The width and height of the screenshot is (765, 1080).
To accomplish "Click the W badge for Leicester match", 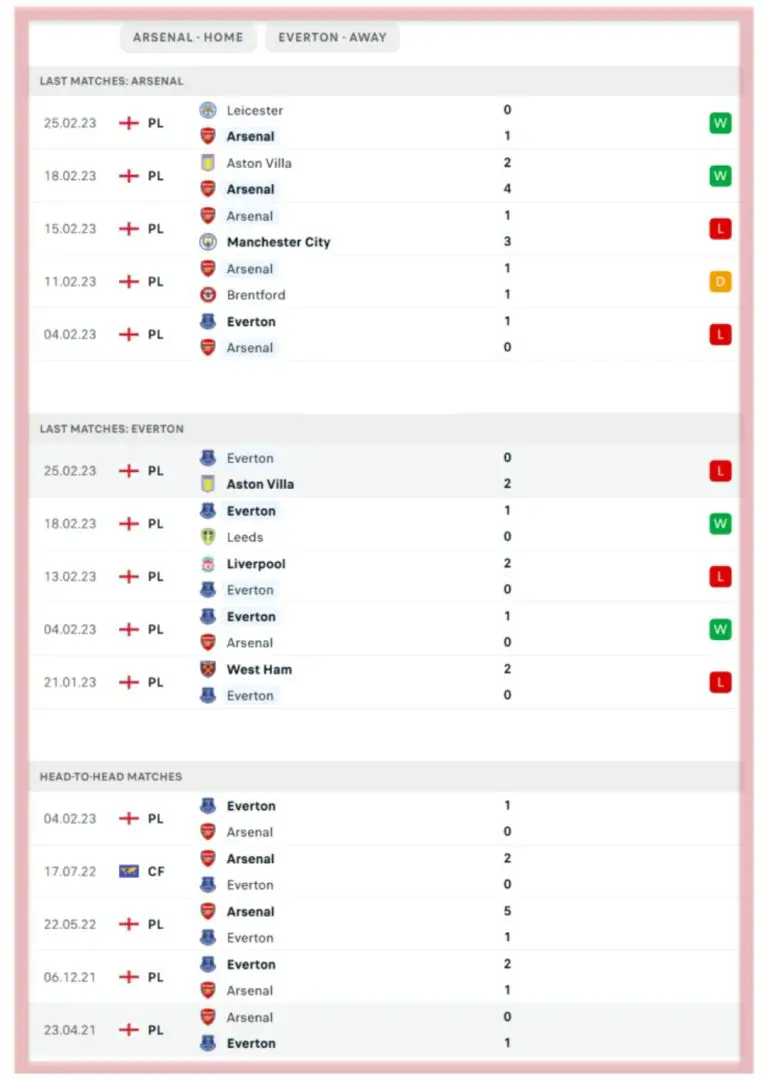I will tap(720, 123).
